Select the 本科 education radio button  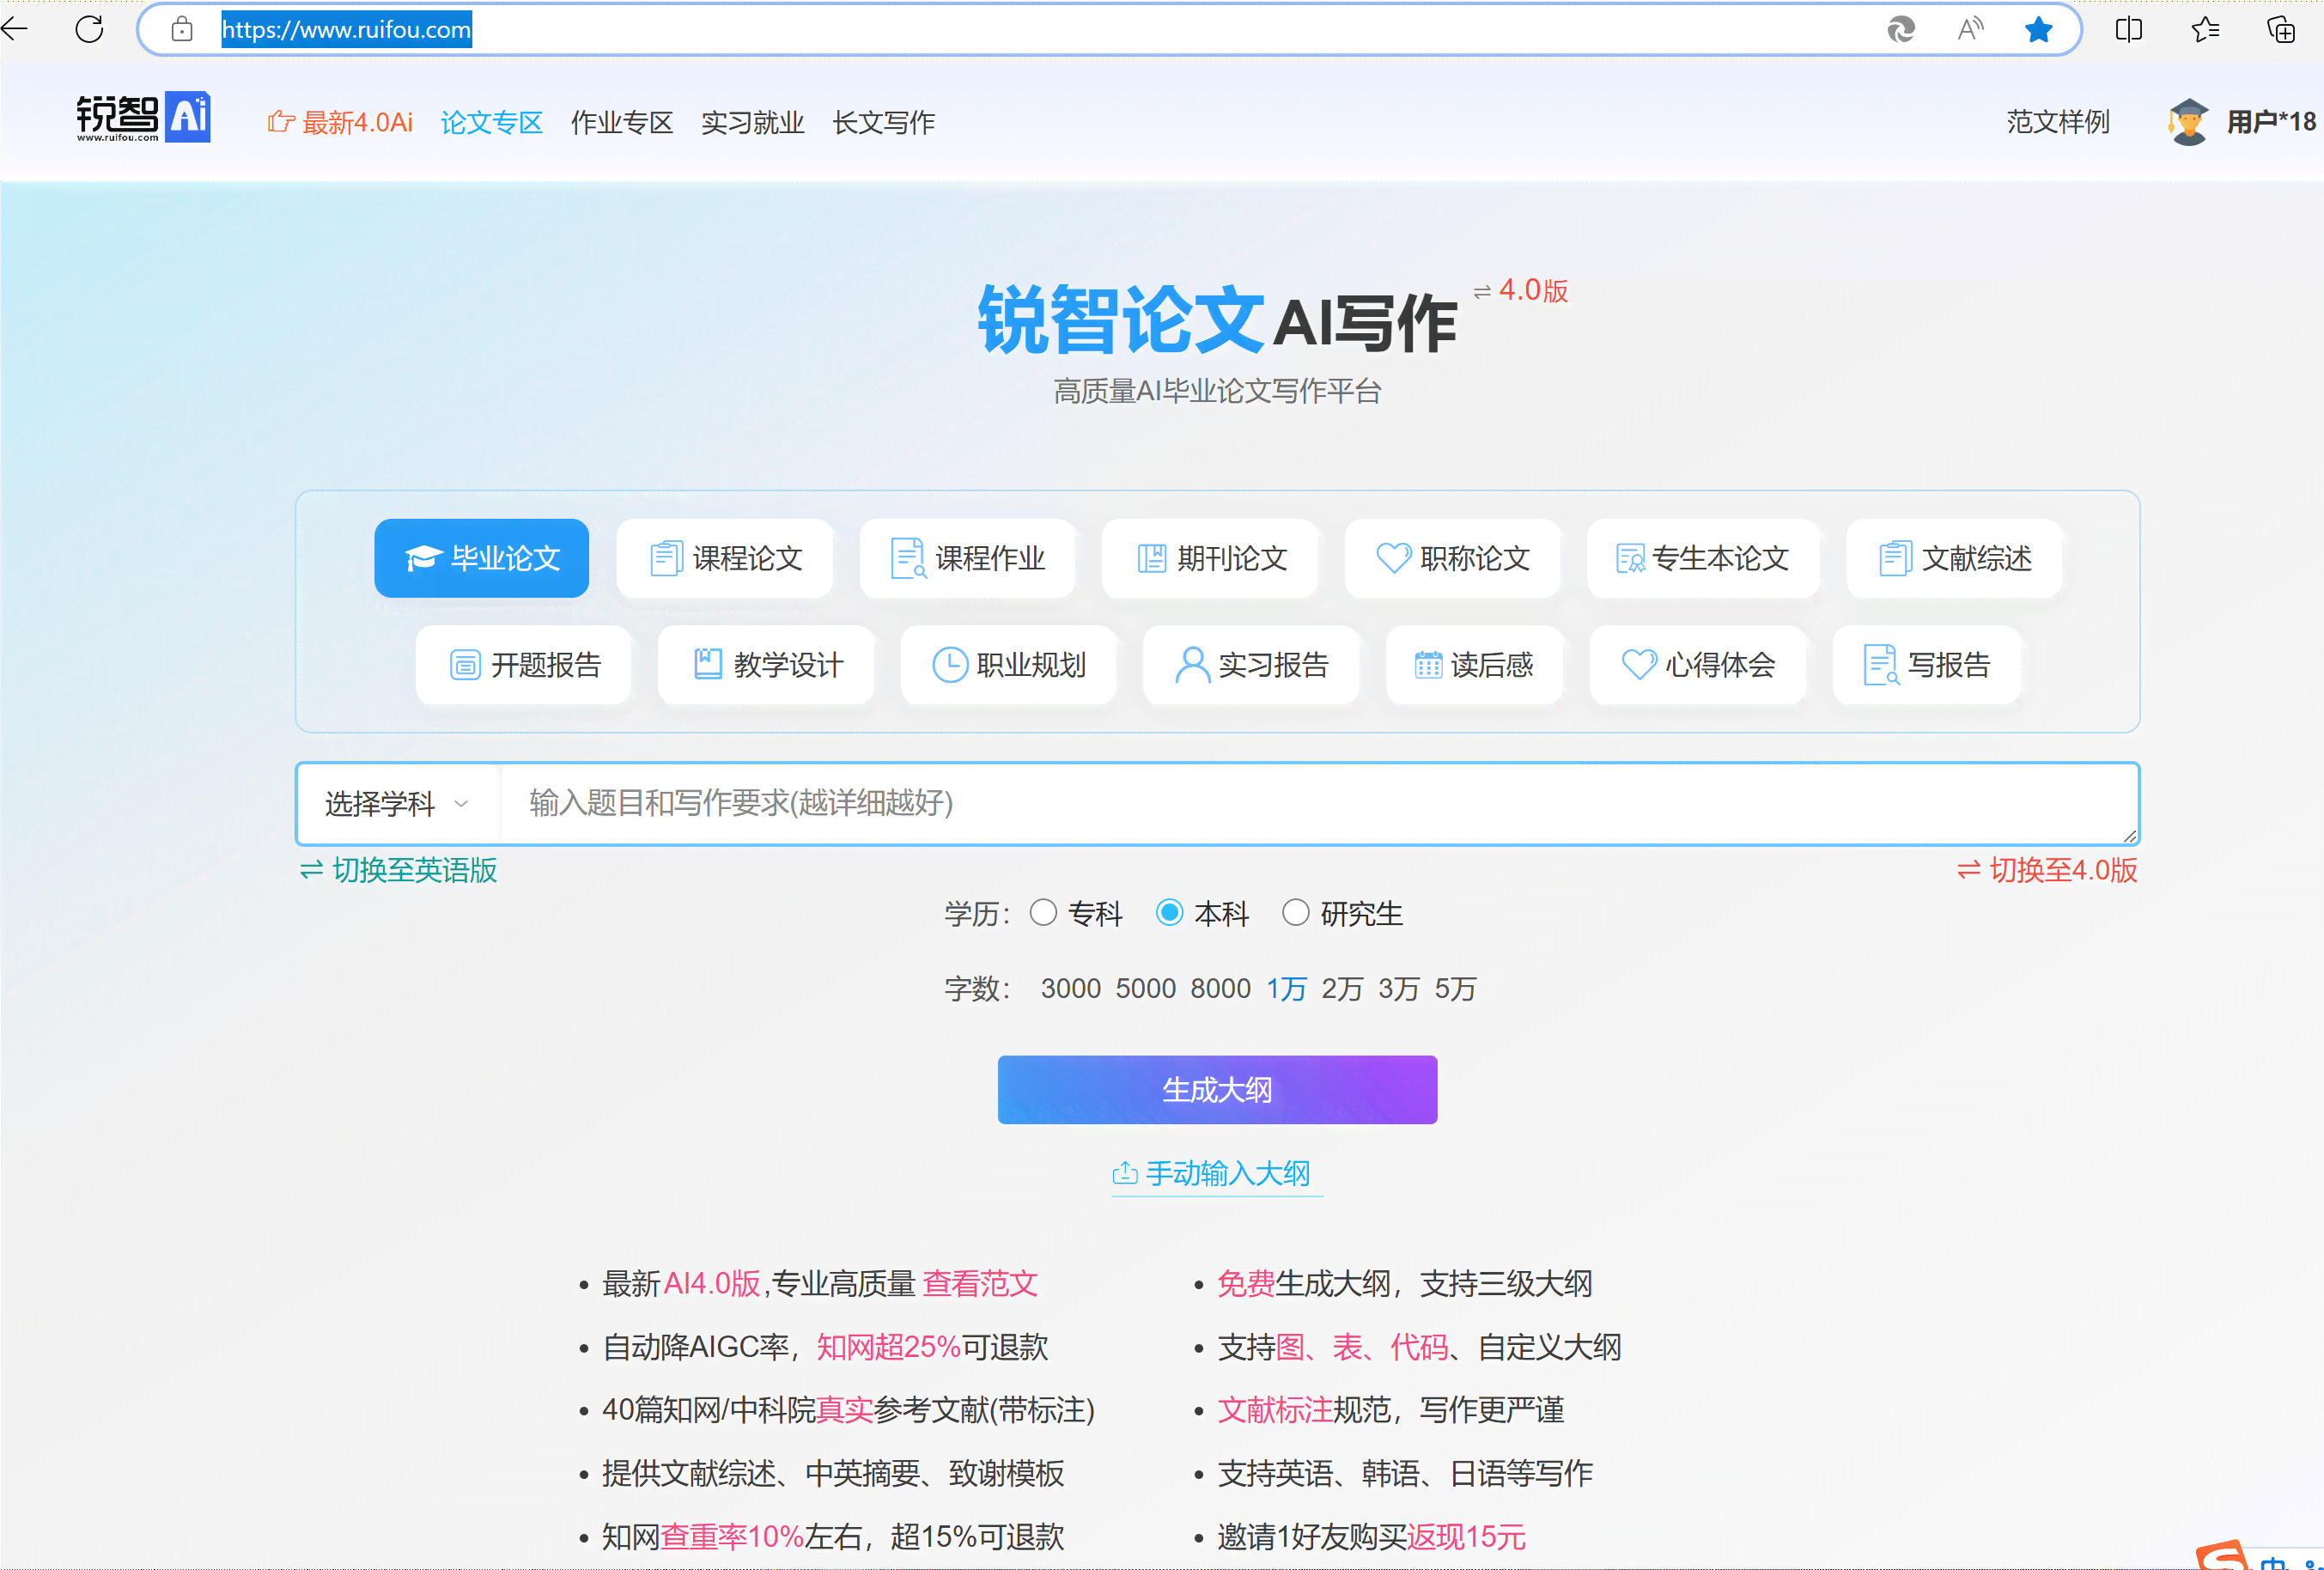pos(1169,913)
